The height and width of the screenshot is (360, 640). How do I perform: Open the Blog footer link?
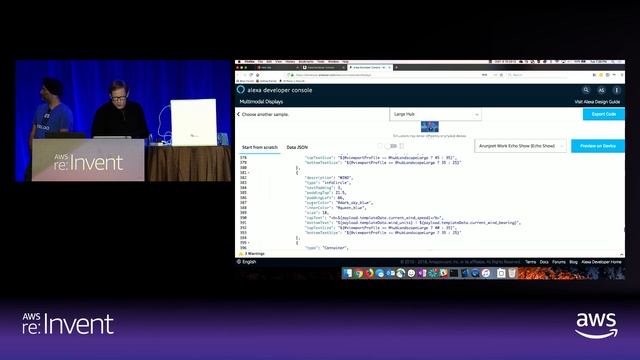pos(573,262)
